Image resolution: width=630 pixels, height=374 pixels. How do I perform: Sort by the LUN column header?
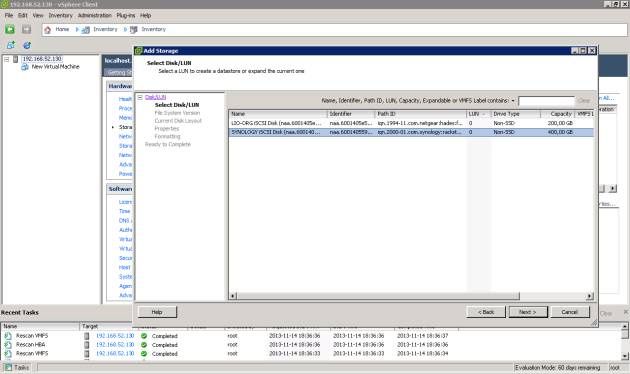click(479, 114)
